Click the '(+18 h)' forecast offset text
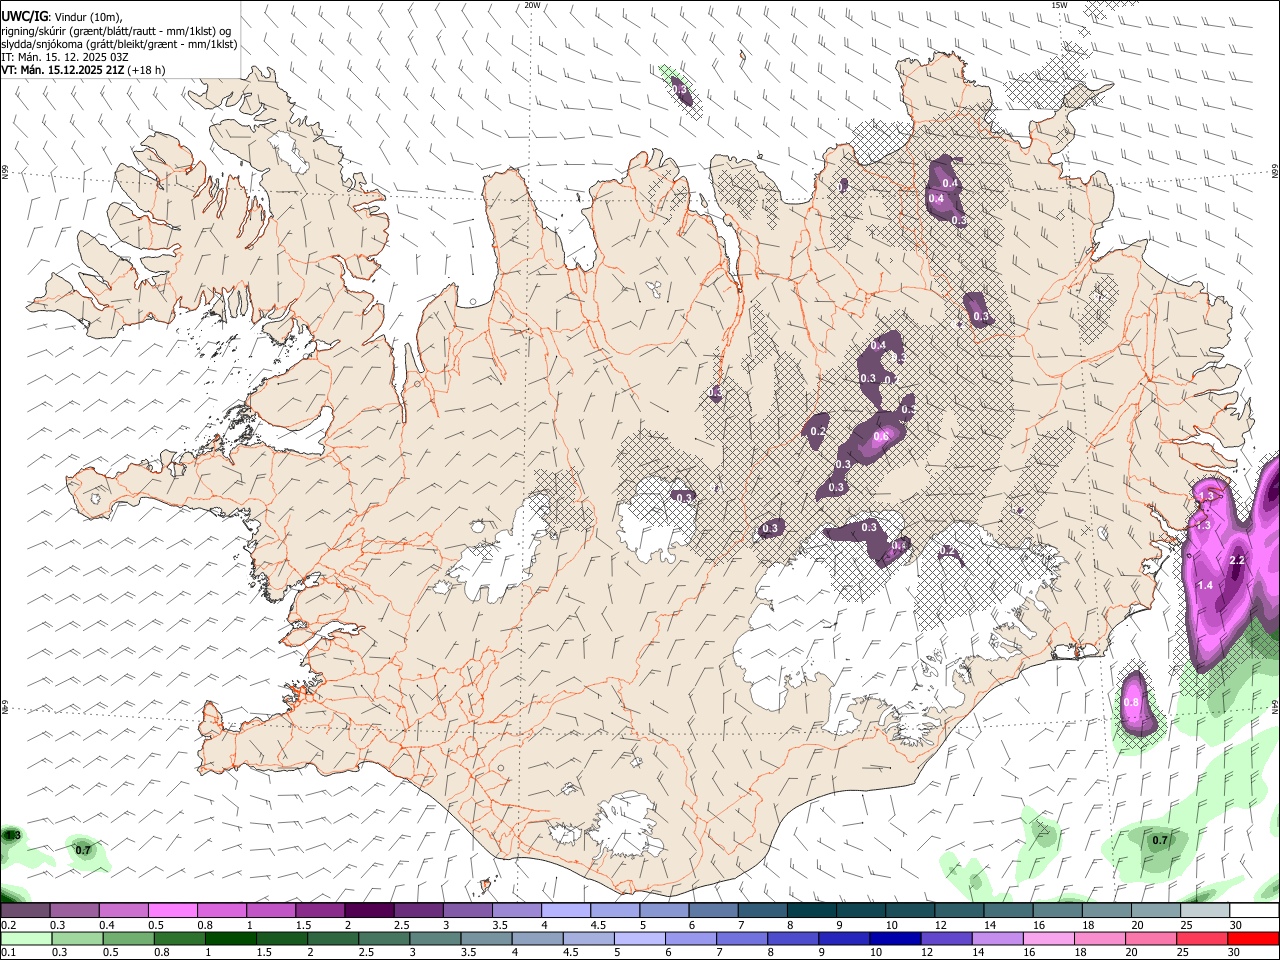This screenshot has height=960, width=1280. [146, 70]
